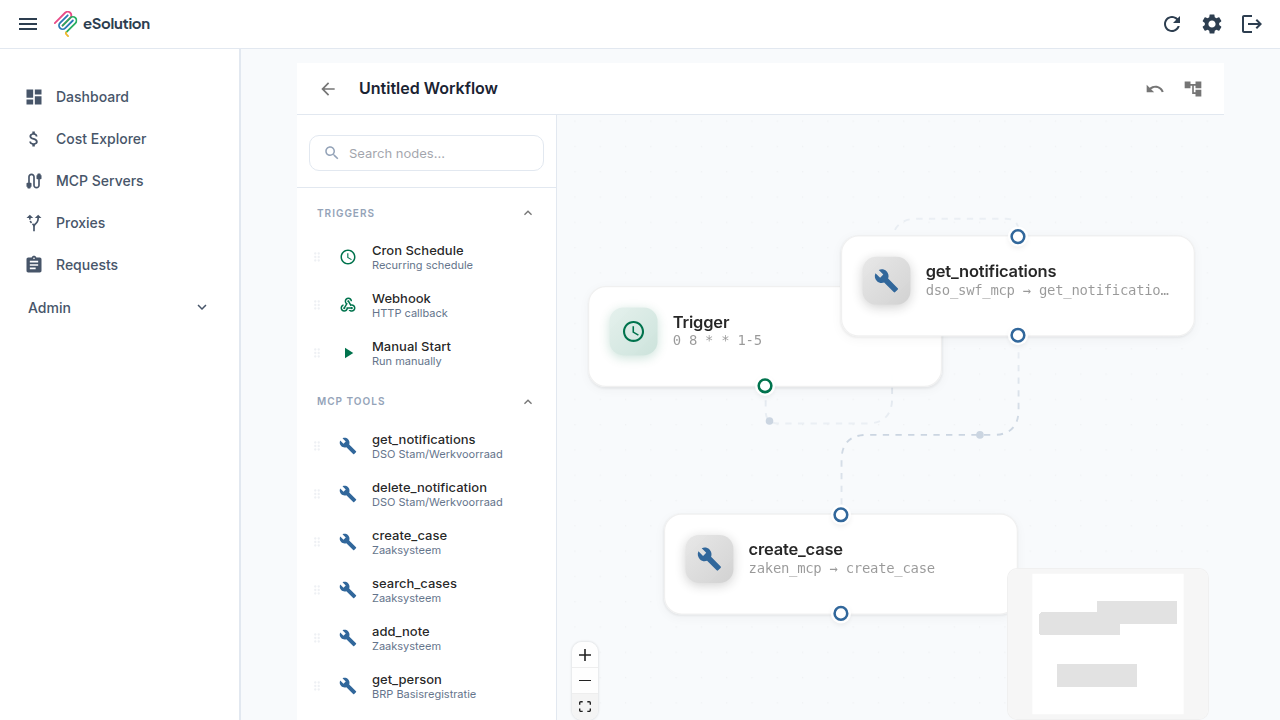Click the auto-layout tree icon
The image size is (1280, 720).
click(x=1193, y=89)
